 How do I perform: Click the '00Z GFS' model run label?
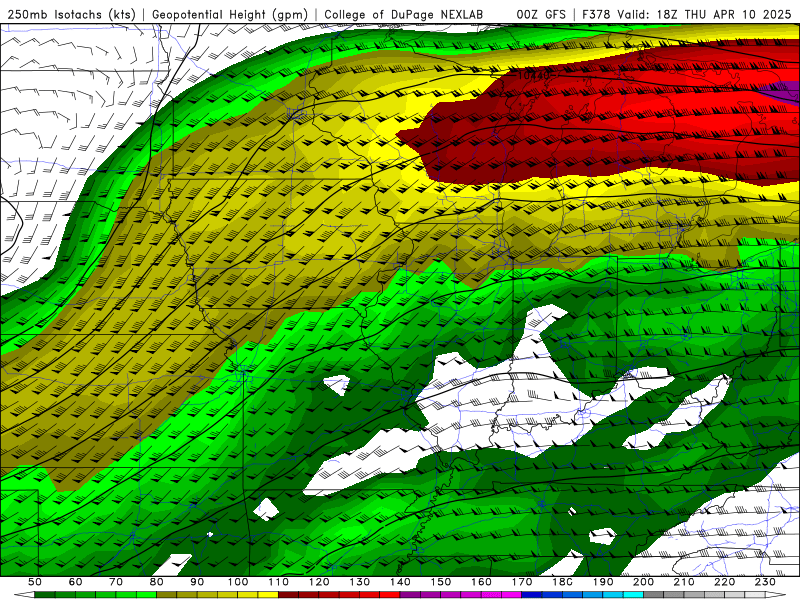pyautogui.click(x=541, y=14)
